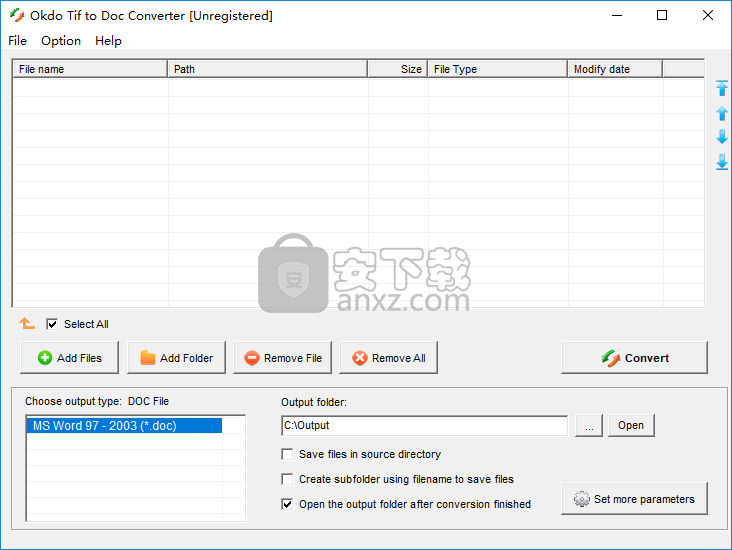
Task: Click the orange up-level arrow icon
Action: tap(27, 323)
